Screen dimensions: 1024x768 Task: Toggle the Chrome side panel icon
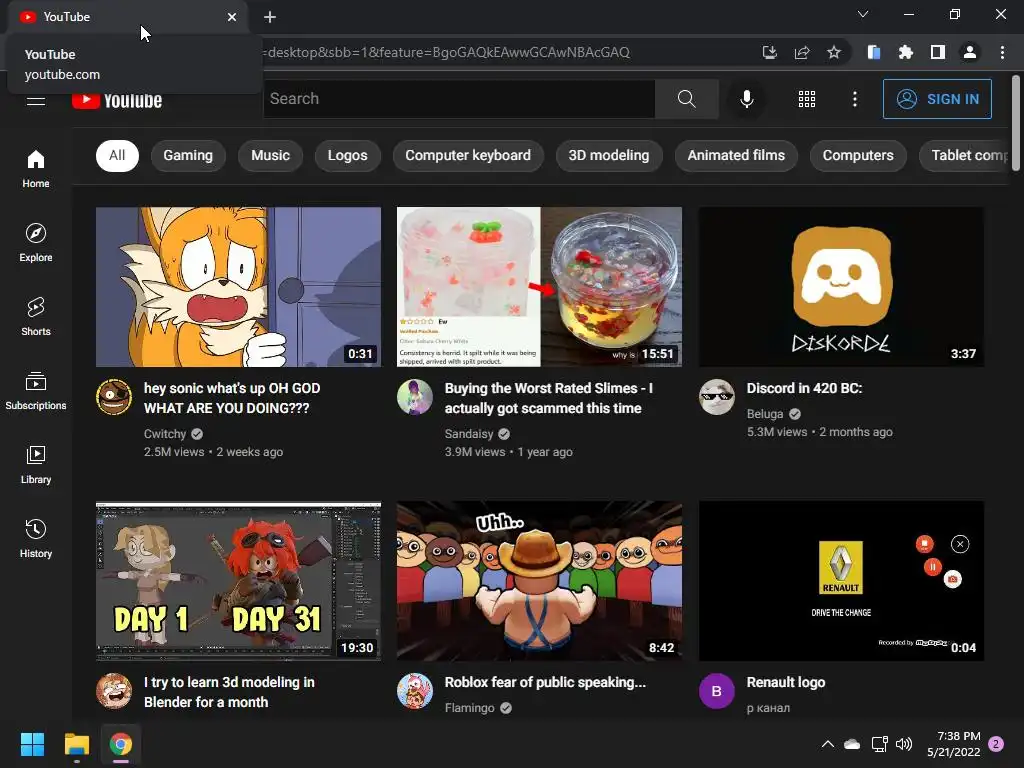(938, 52)
